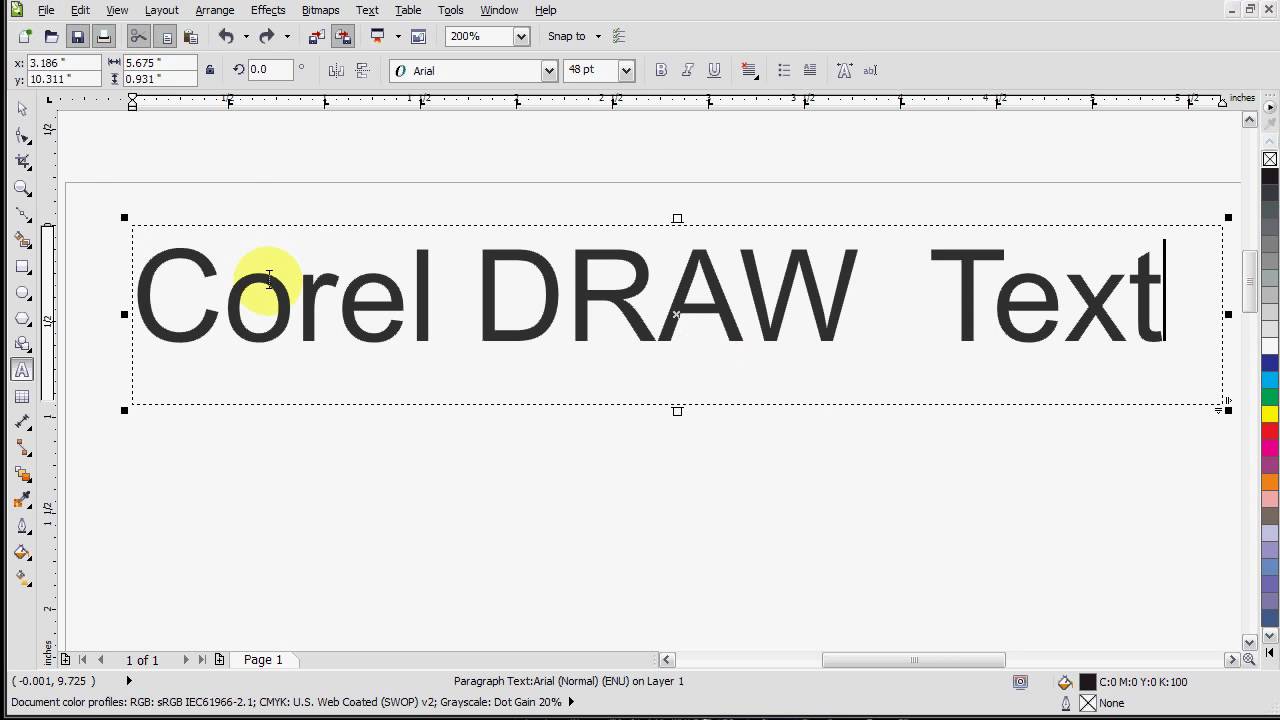Toggle bullet list formatting

(784, 70)
